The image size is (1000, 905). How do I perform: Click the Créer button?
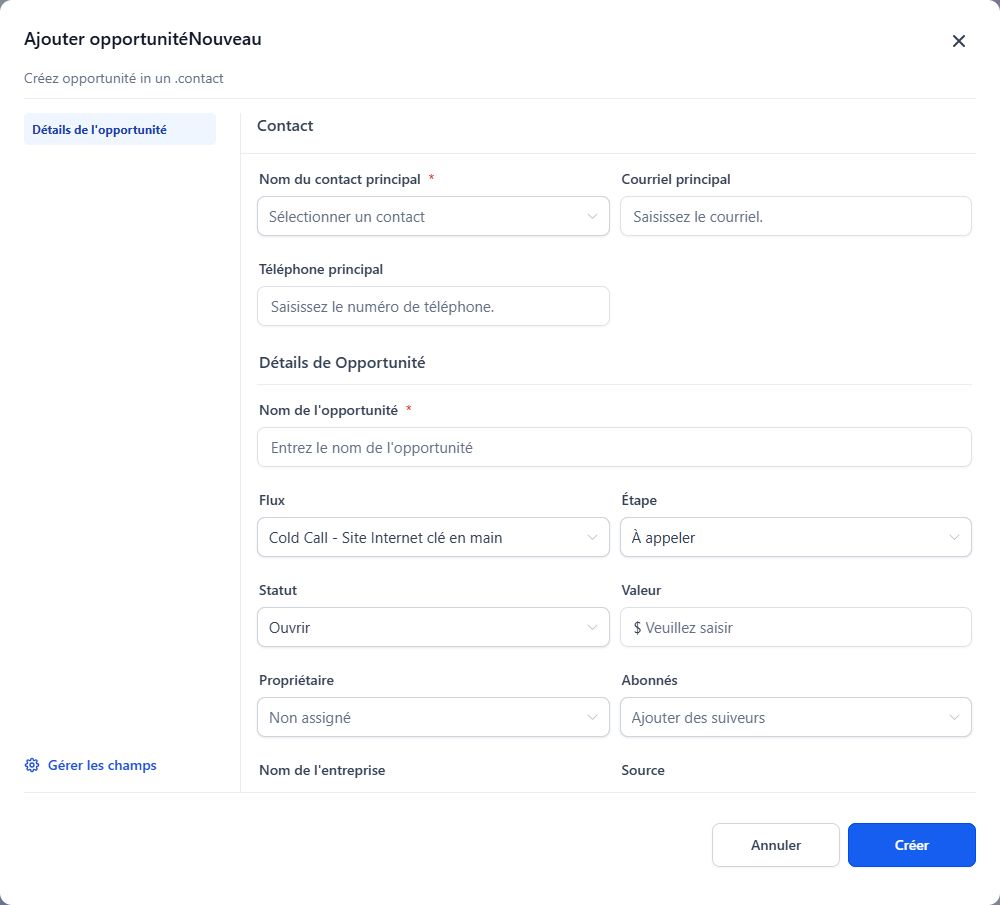click(911, 845)
